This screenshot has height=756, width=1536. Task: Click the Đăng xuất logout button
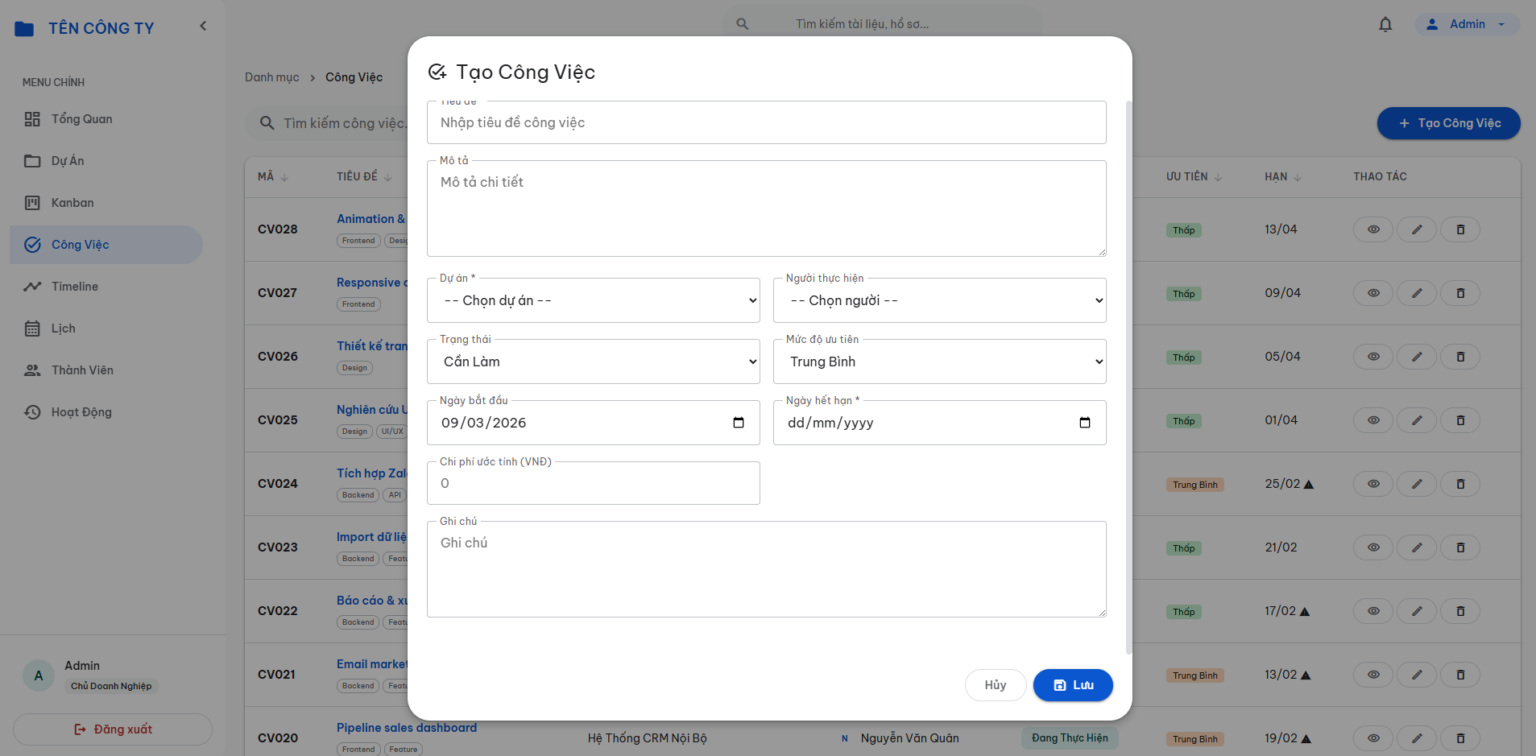tap(113, 729)
